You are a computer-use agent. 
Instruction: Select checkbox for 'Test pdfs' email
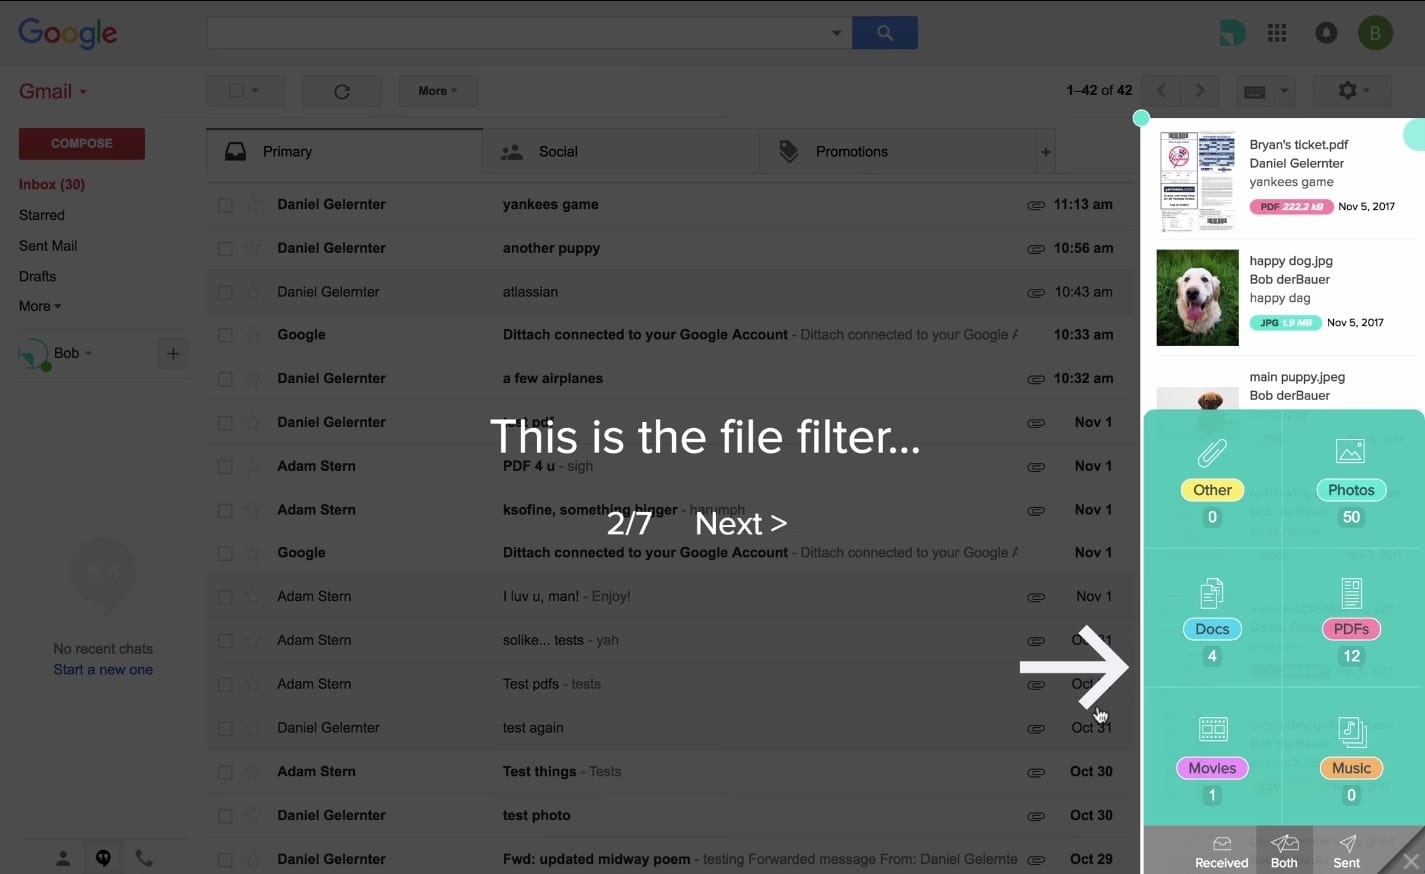(225, 685)
